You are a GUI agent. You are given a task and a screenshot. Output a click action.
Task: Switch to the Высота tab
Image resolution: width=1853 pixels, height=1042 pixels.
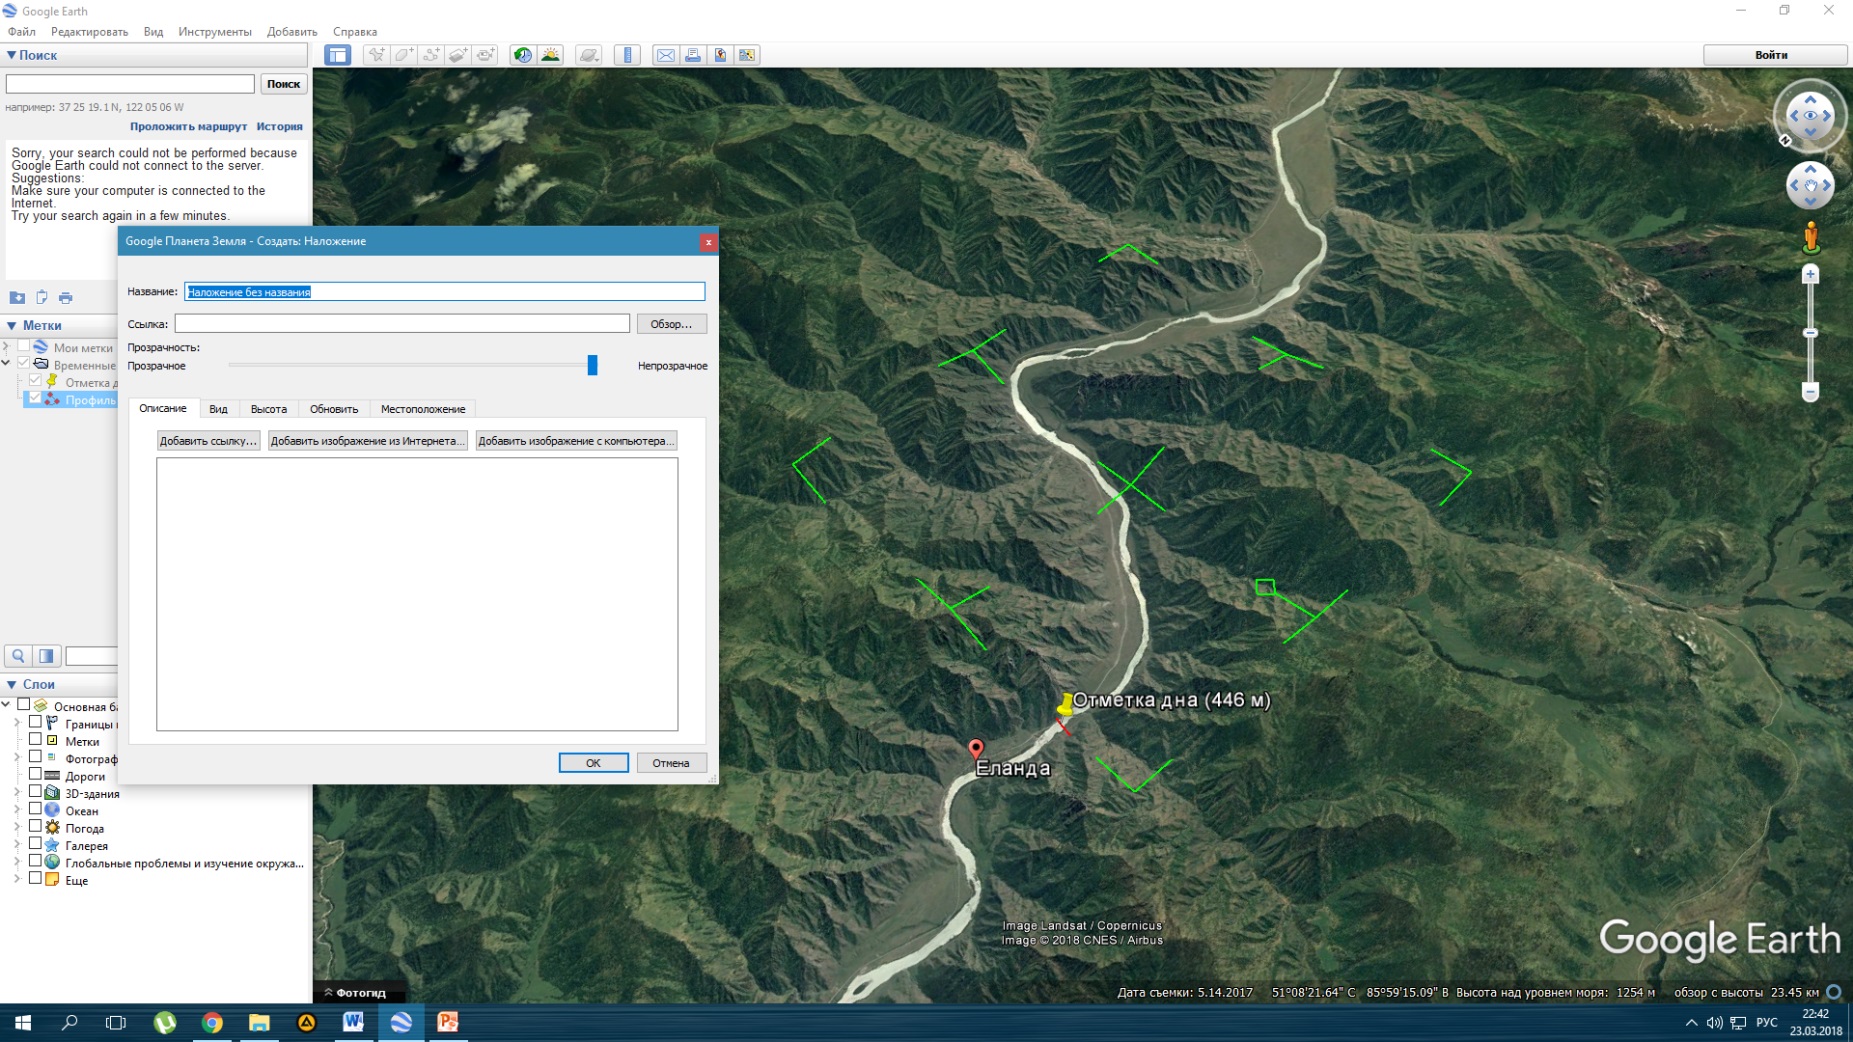pyautogui.click(x=268, y=409)
